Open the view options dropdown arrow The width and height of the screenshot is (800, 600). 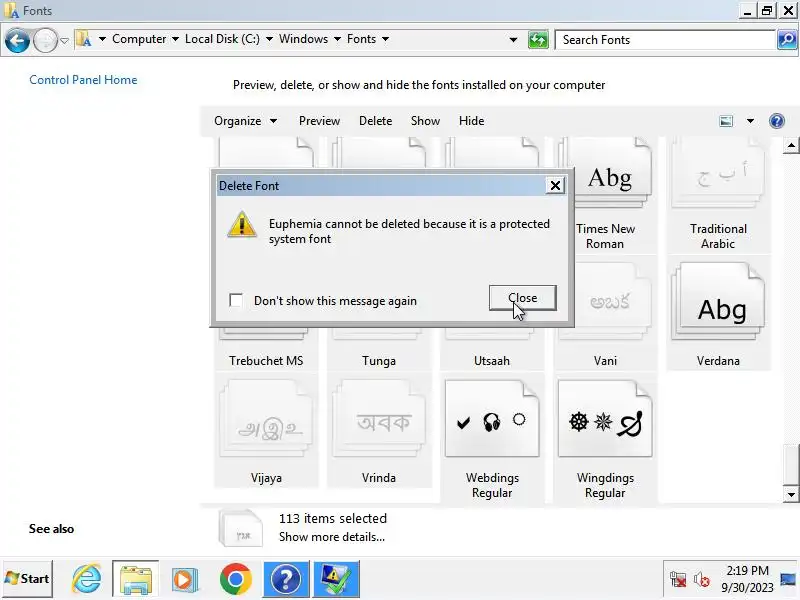[x=750, y=121]
